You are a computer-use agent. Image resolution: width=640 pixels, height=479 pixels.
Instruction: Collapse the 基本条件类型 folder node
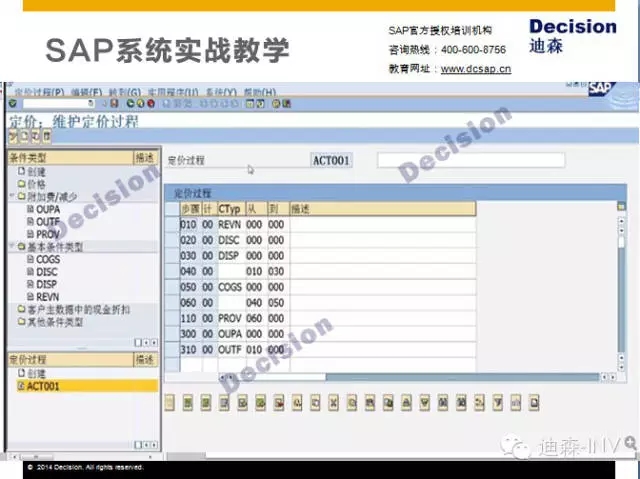(13, 246)
